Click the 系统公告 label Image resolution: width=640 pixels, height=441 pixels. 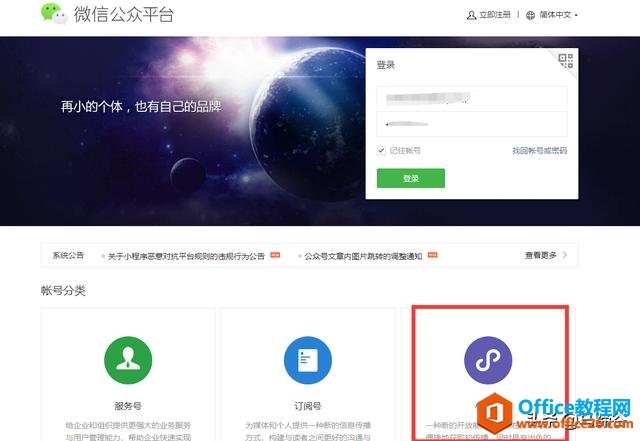(x=68, y=255)
